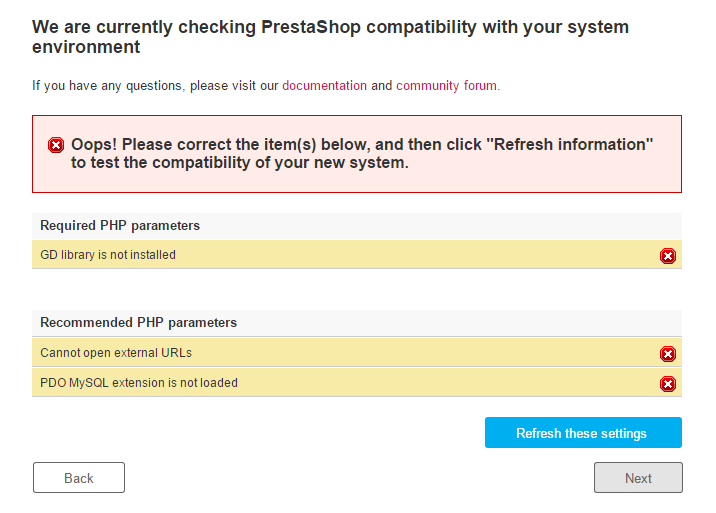Visit the community forum link

pos(446,86)
